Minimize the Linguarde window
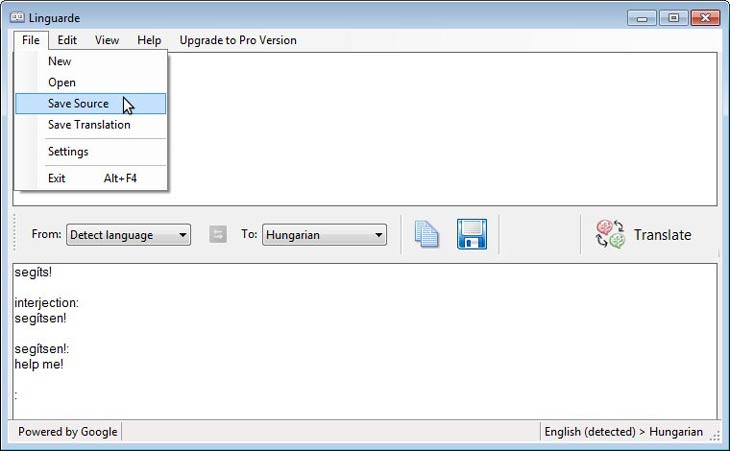 pyautogui.click(x=642, y=18)
